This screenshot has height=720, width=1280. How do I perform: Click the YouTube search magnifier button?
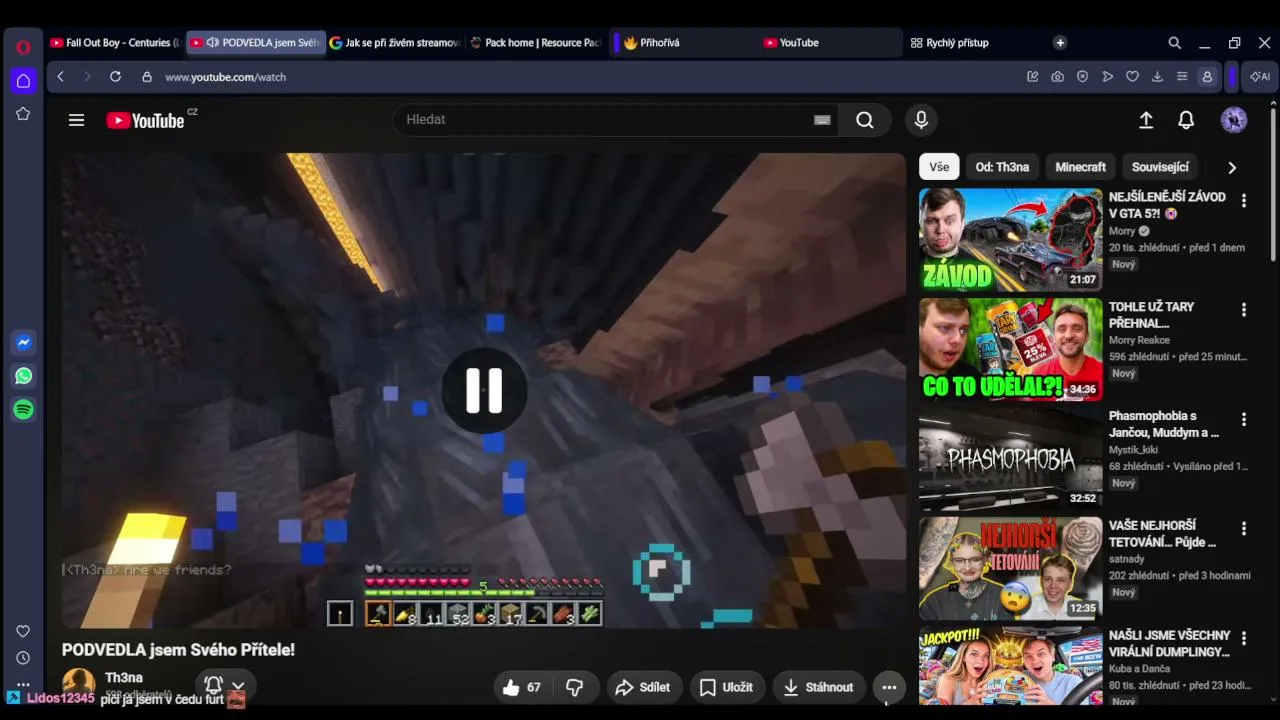tap(865, 120)
